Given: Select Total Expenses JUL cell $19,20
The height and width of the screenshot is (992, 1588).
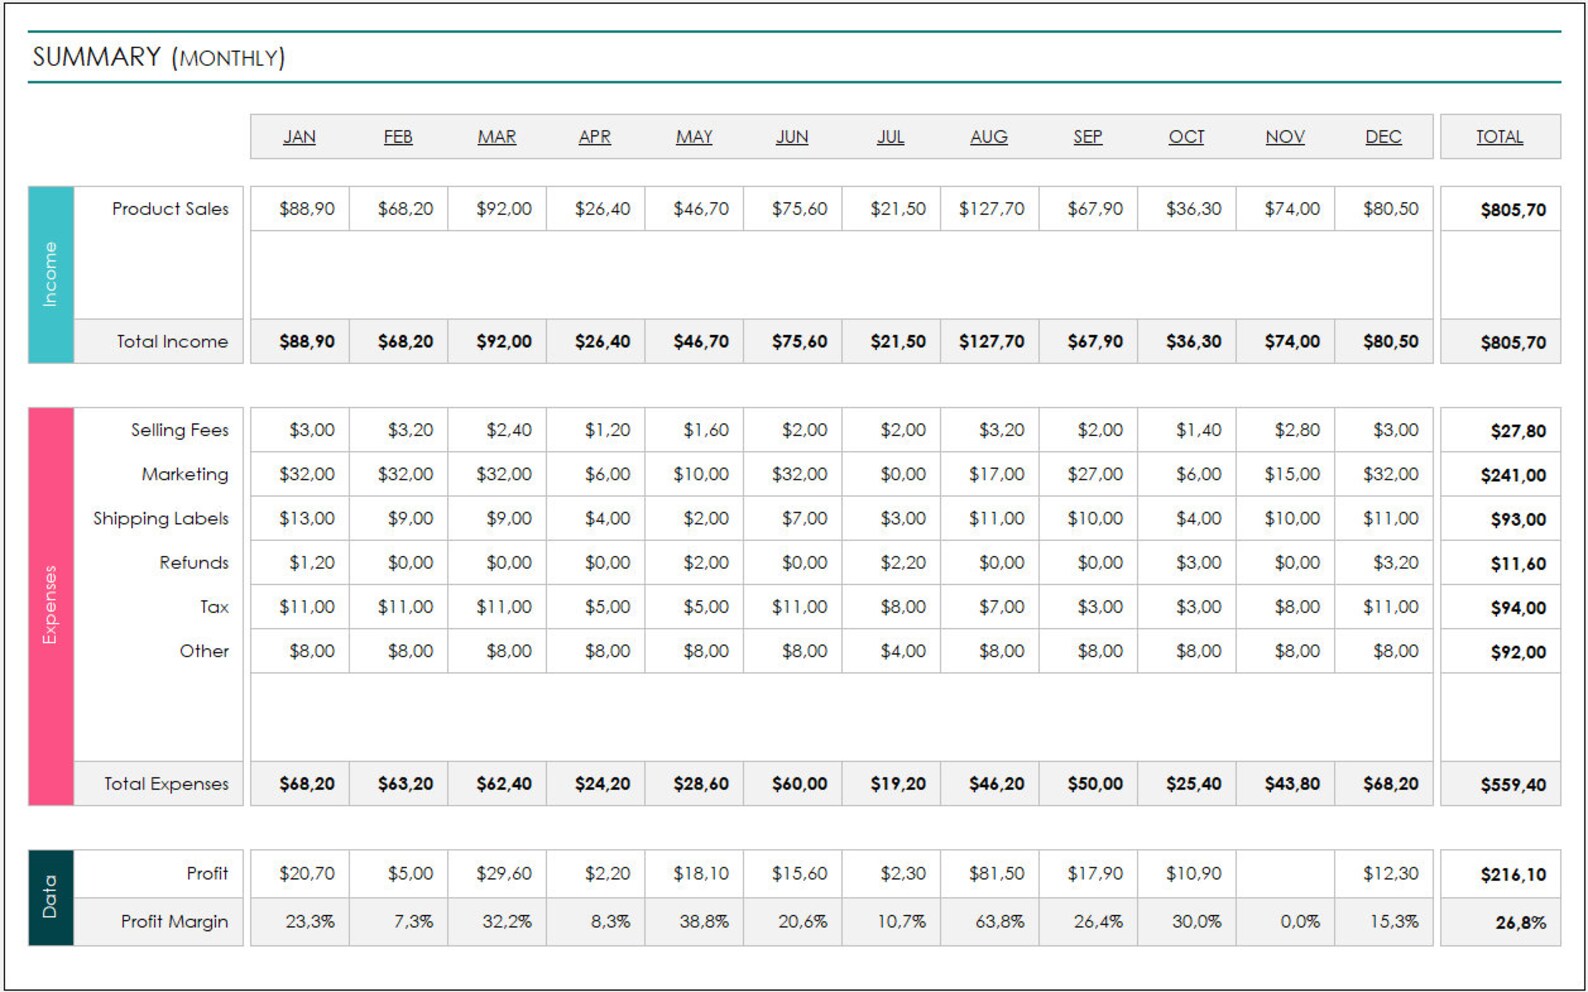Looking at the screenshot, I should click(892, 784).
